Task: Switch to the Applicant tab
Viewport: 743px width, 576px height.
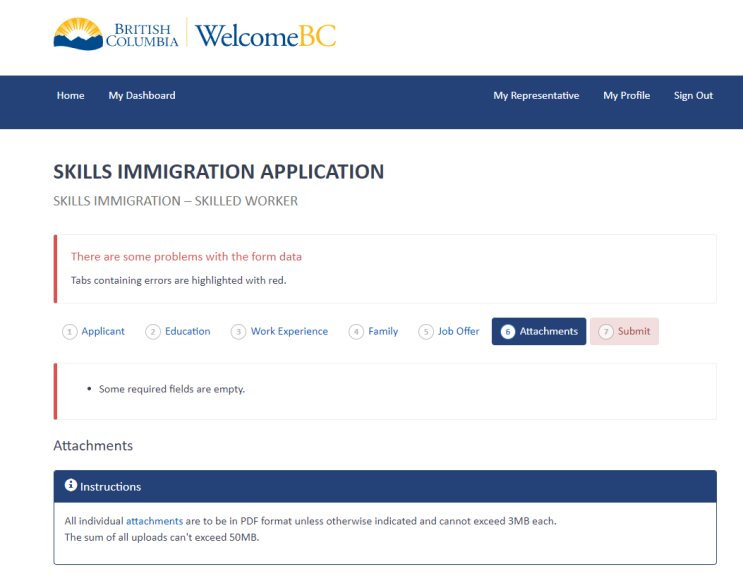Action: [94, 332]
